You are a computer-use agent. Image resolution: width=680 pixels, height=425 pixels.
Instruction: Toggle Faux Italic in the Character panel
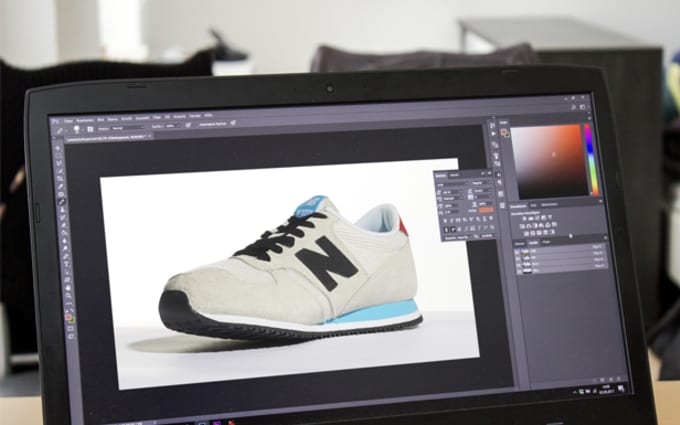451,220
